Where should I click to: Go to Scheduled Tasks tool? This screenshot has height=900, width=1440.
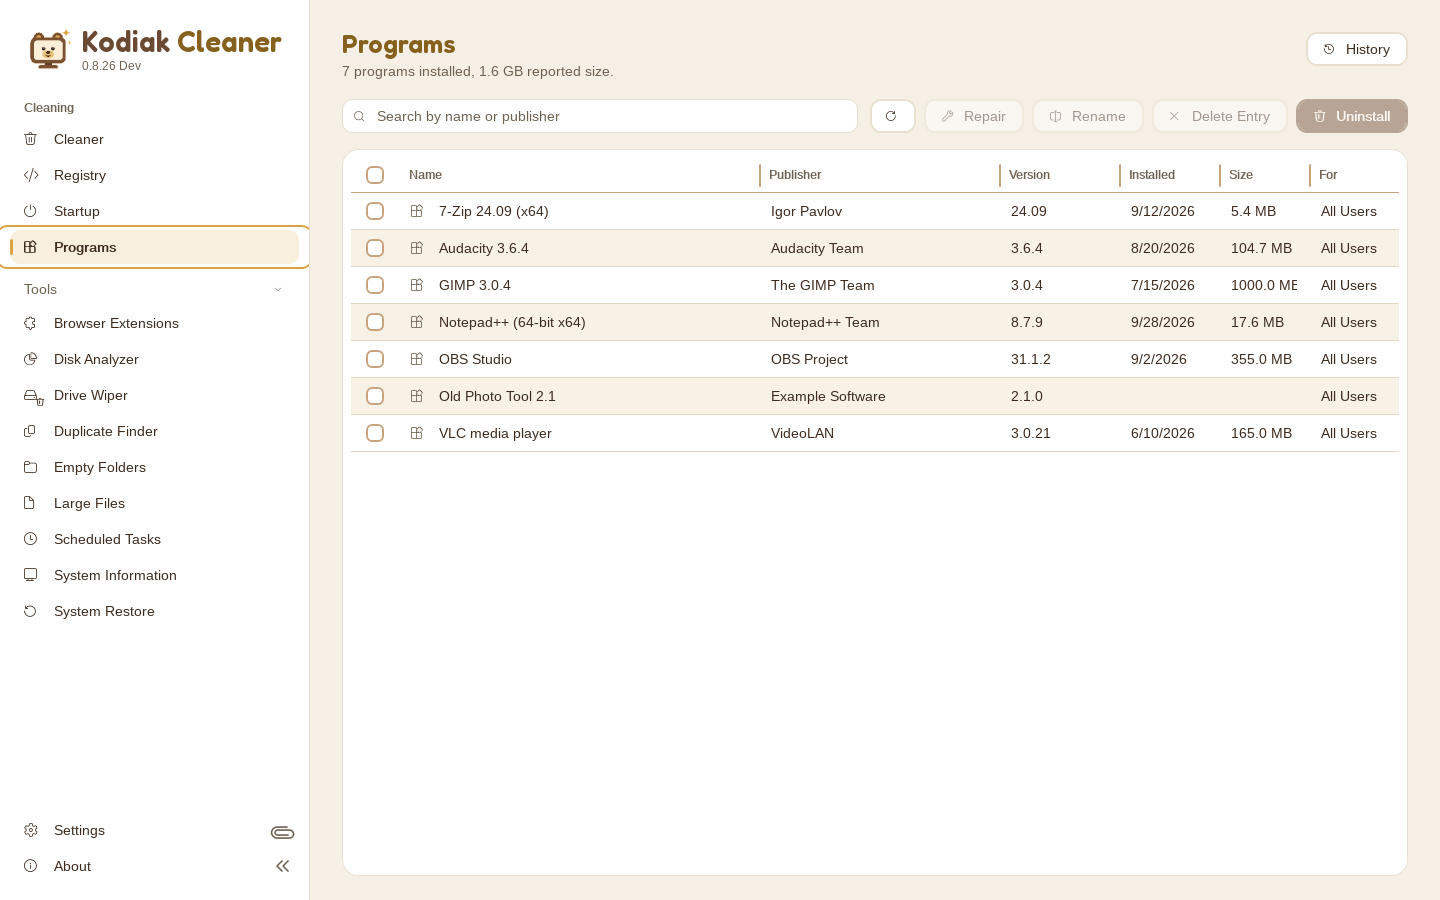[155, 539]
